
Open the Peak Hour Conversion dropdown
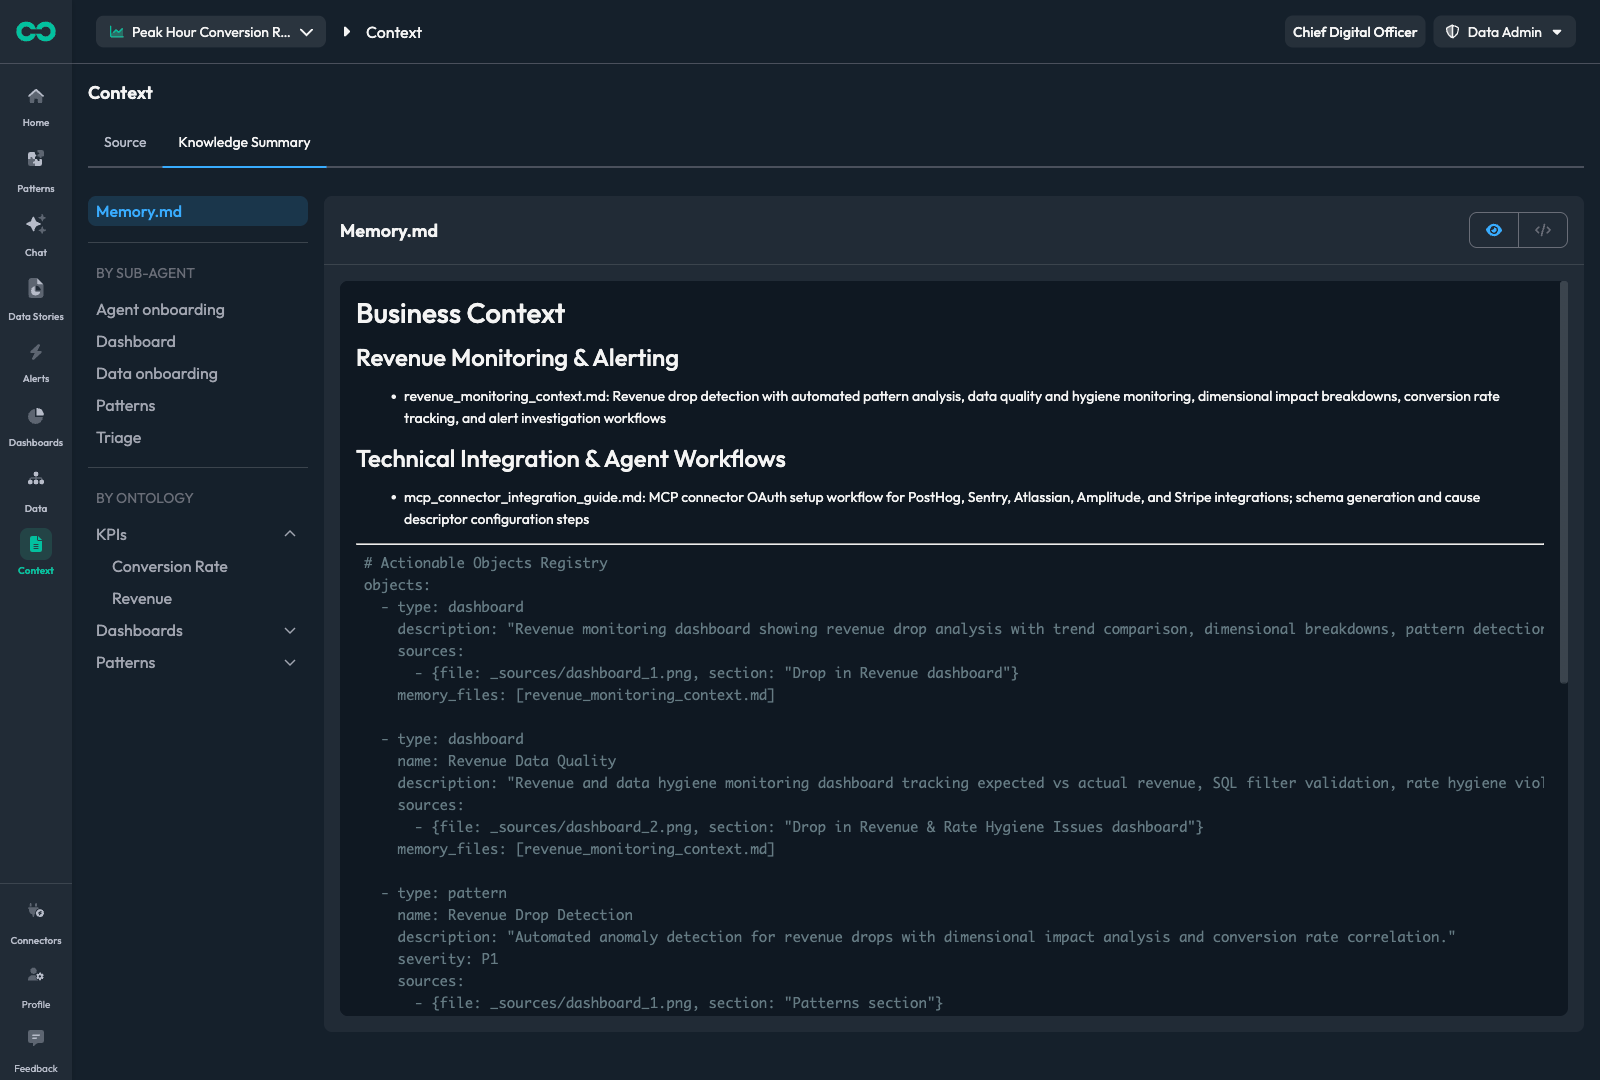211,32
